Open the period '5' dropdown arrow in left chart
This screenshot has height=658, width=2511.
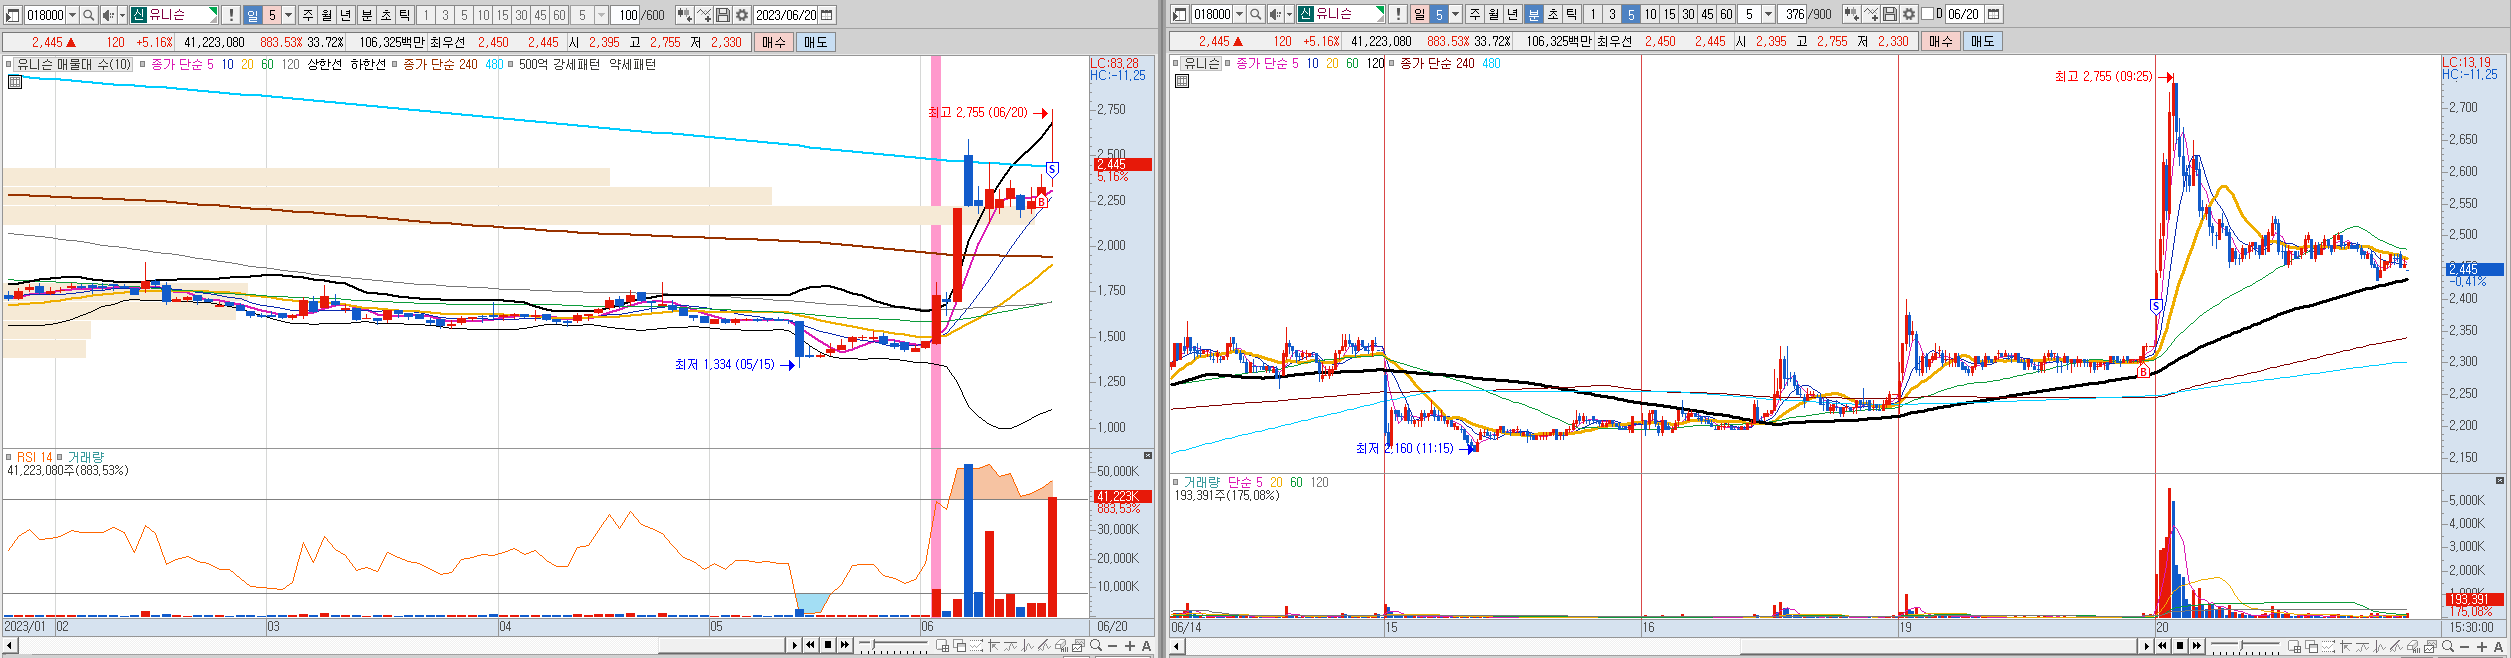(x=289, y=15)
